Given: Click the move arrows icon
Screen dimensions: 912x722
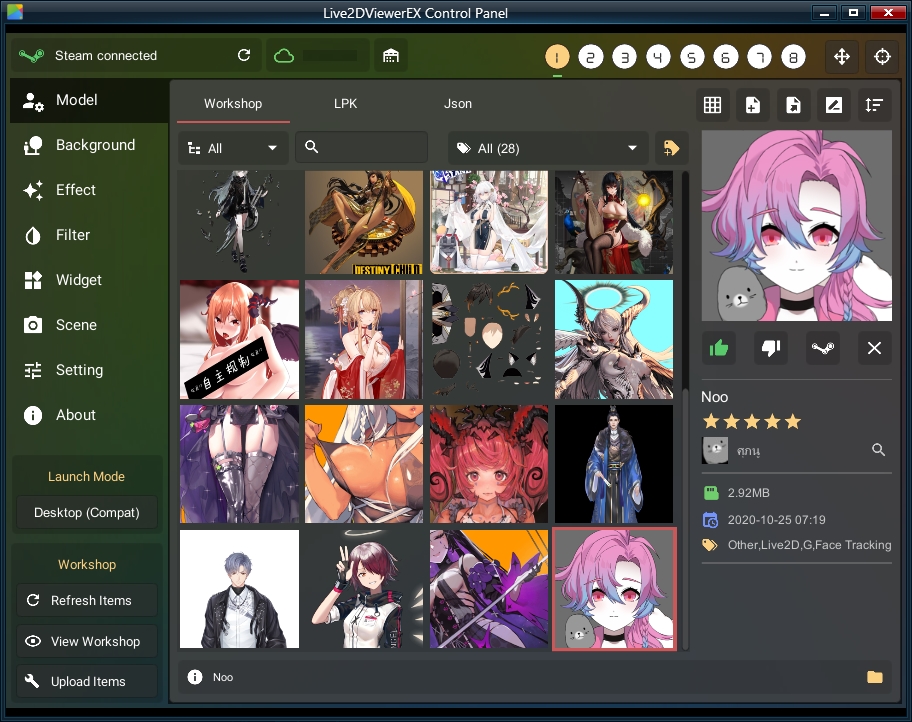Looking at the screenshot, I should [x=841, y=57].
